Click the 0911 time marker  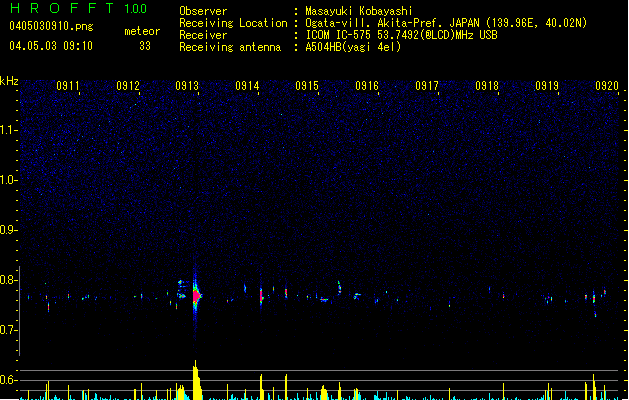(67, 86)
